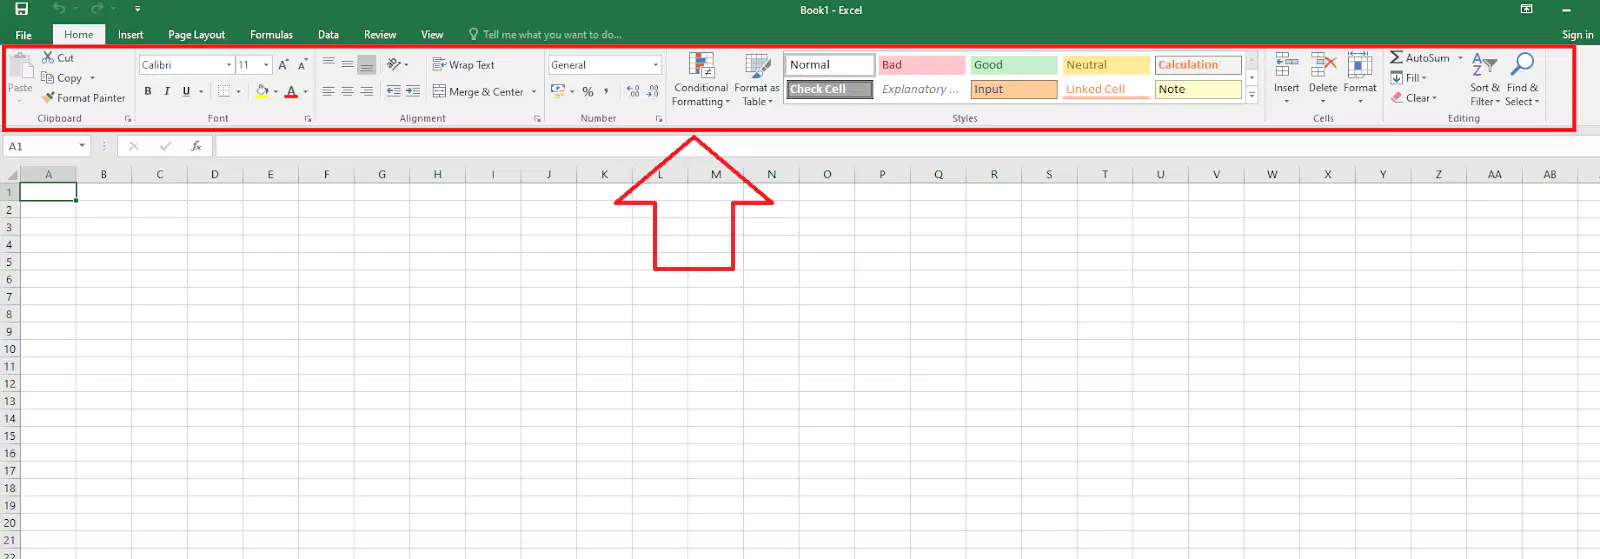The width and height of the screenshot is (1600, 559).
Task: Click the AutoSum sigma button
Action: pyautogui.click(x=1419, y=58)
